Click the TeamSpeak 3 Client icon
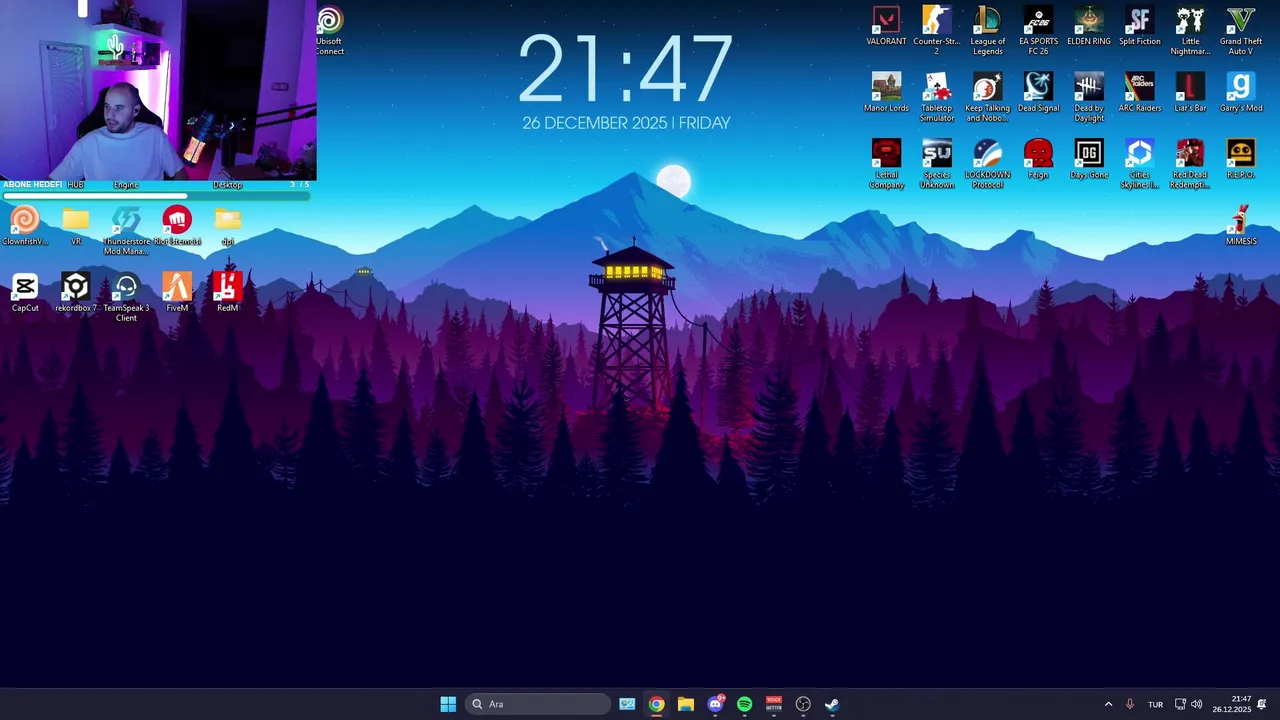 (x=126, y=297)
